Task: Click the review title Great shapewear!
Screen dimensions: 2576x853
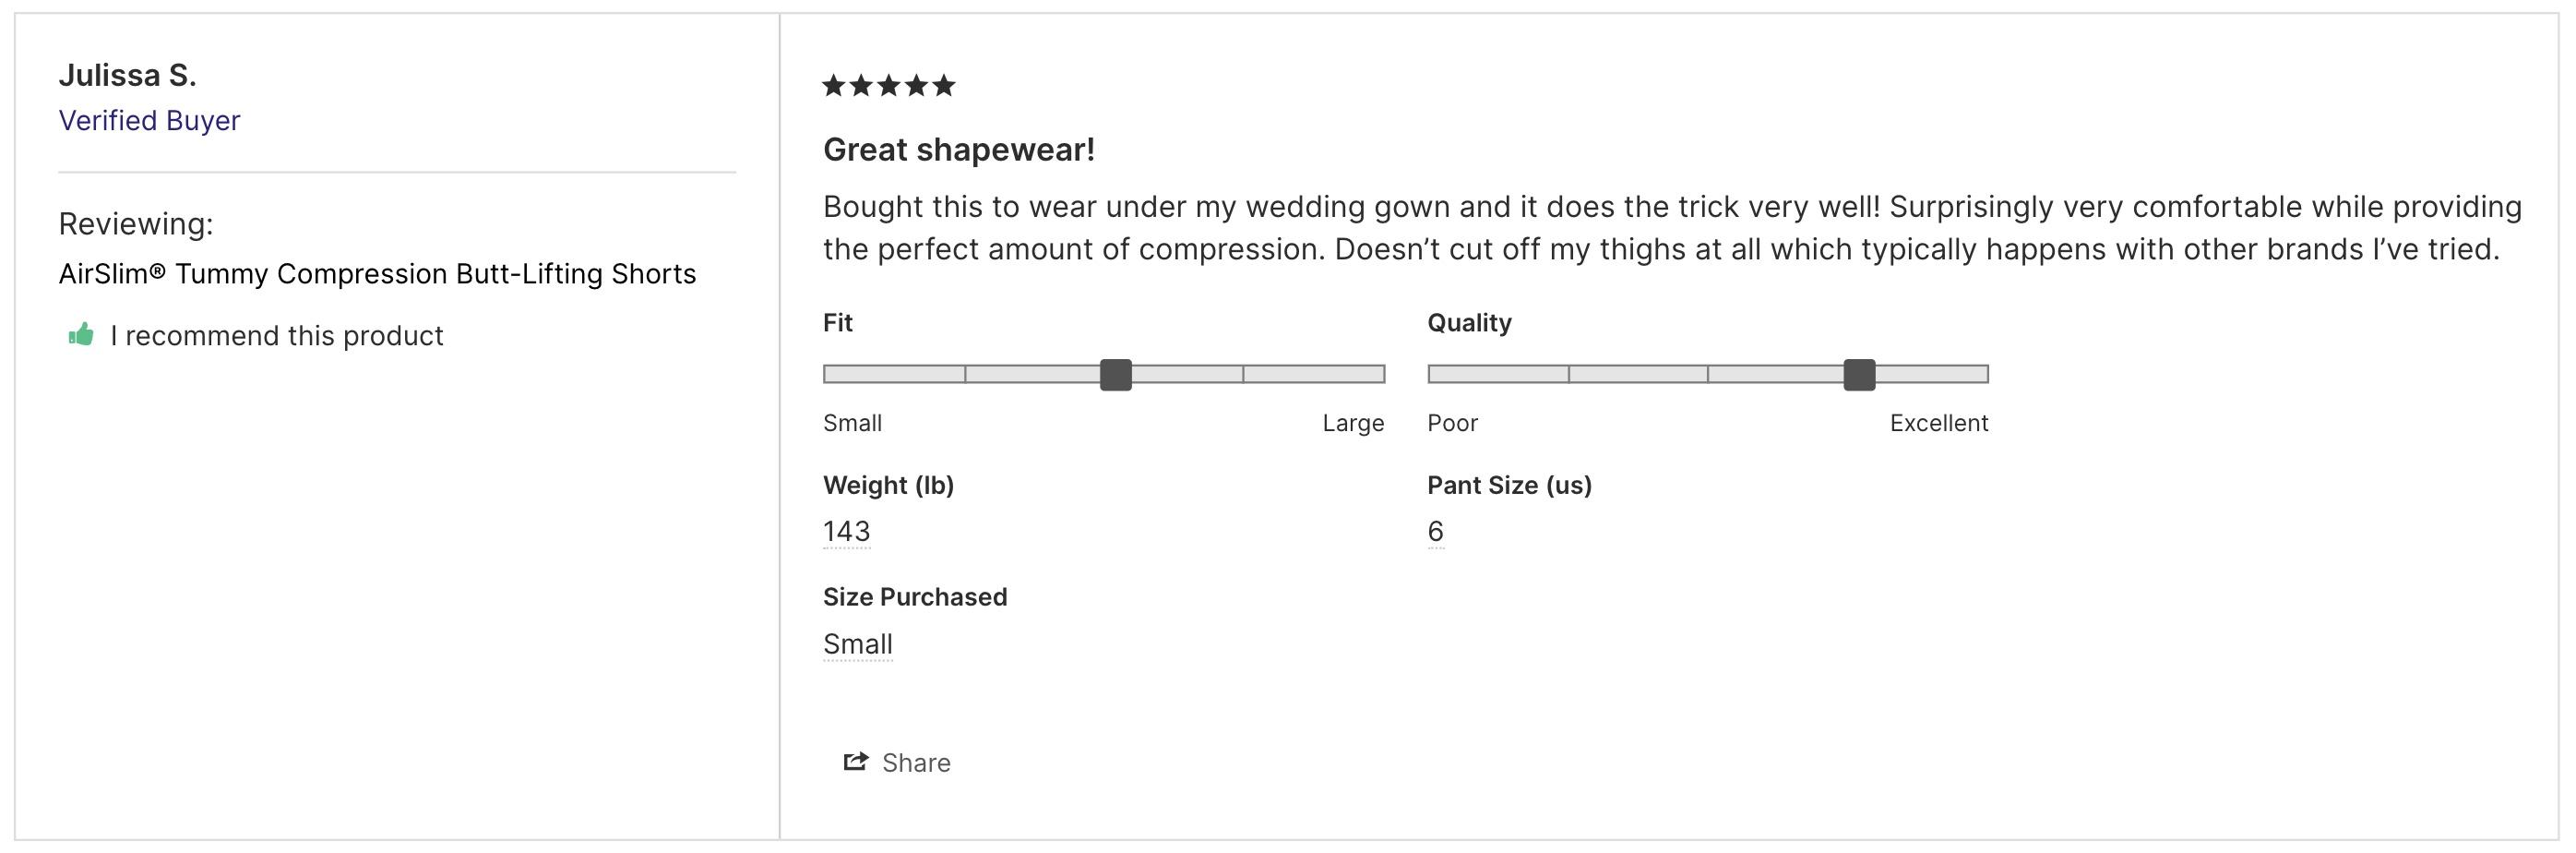Action: pos(959,150)
